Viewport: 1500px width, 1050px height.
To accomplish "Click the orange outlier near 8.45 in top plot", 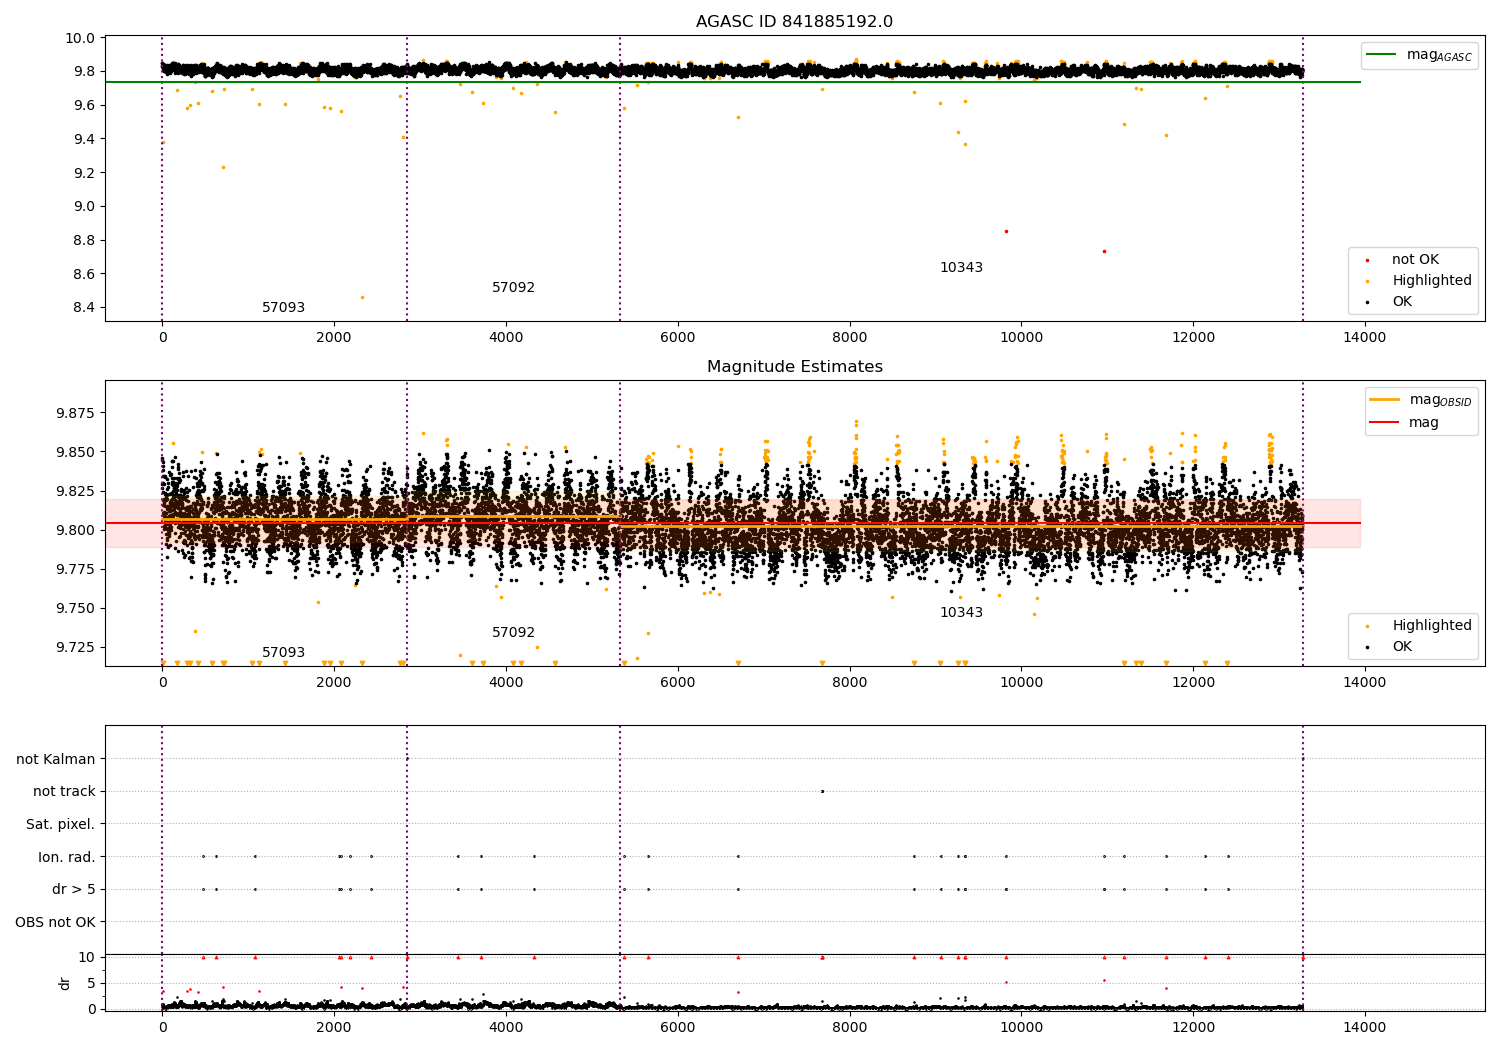I will [x=362, y=297].
